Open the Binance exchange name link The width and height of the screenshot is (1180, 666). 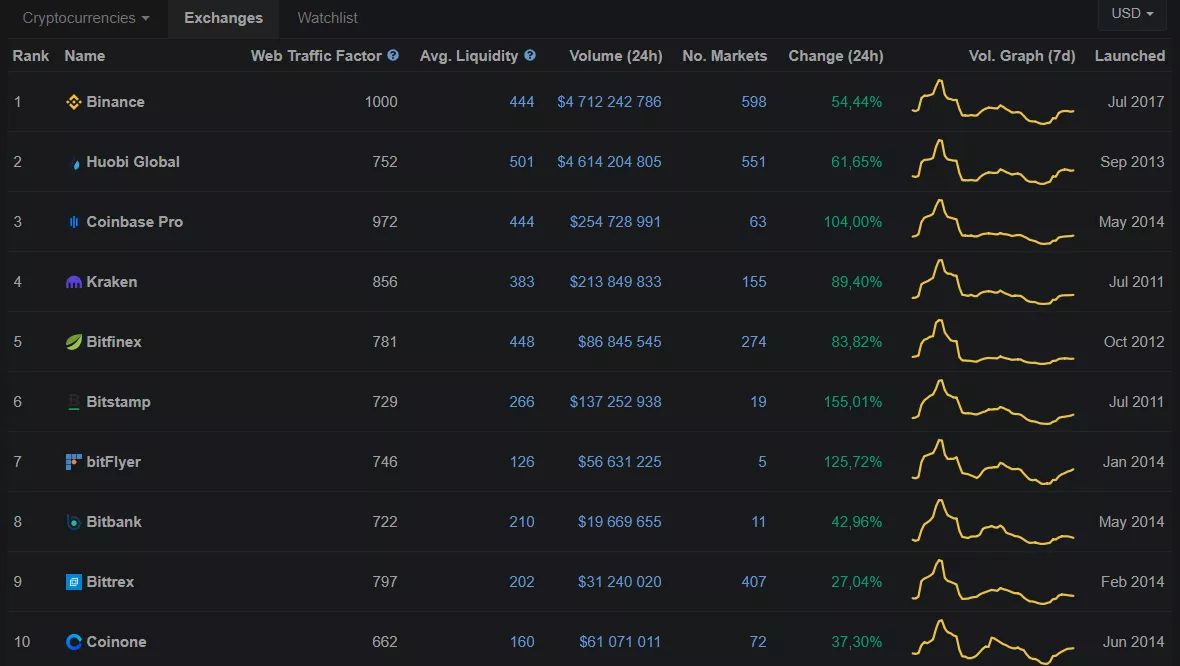pyautogui.click(x=115, y=101)
